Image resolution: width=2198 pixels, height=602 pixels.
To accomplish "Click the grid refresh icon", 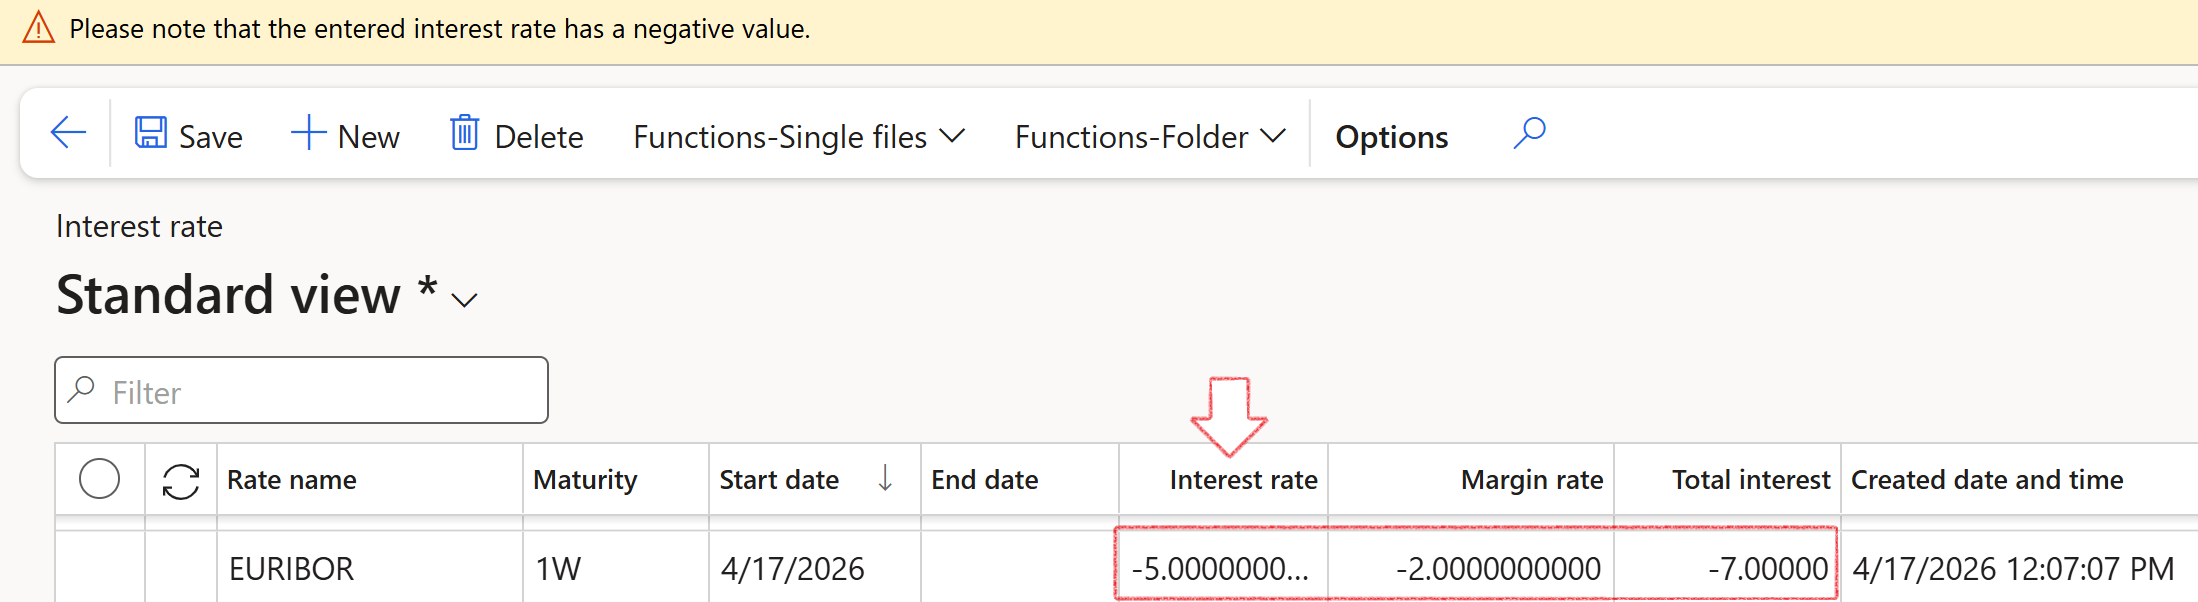I will (x=180, y=481).
